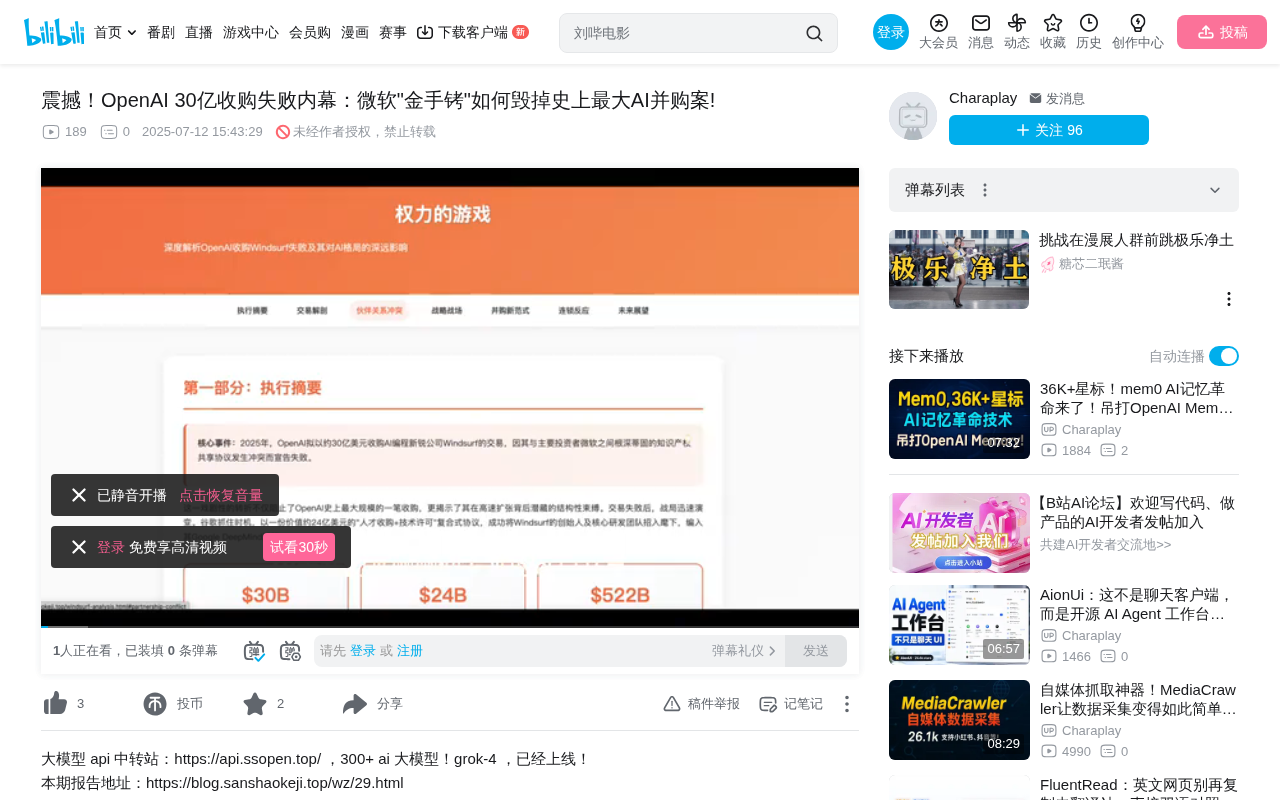The width and height of the screenshot is (1280, 800).
Task: Open 漫画 nav item
Action: point(355,32)
